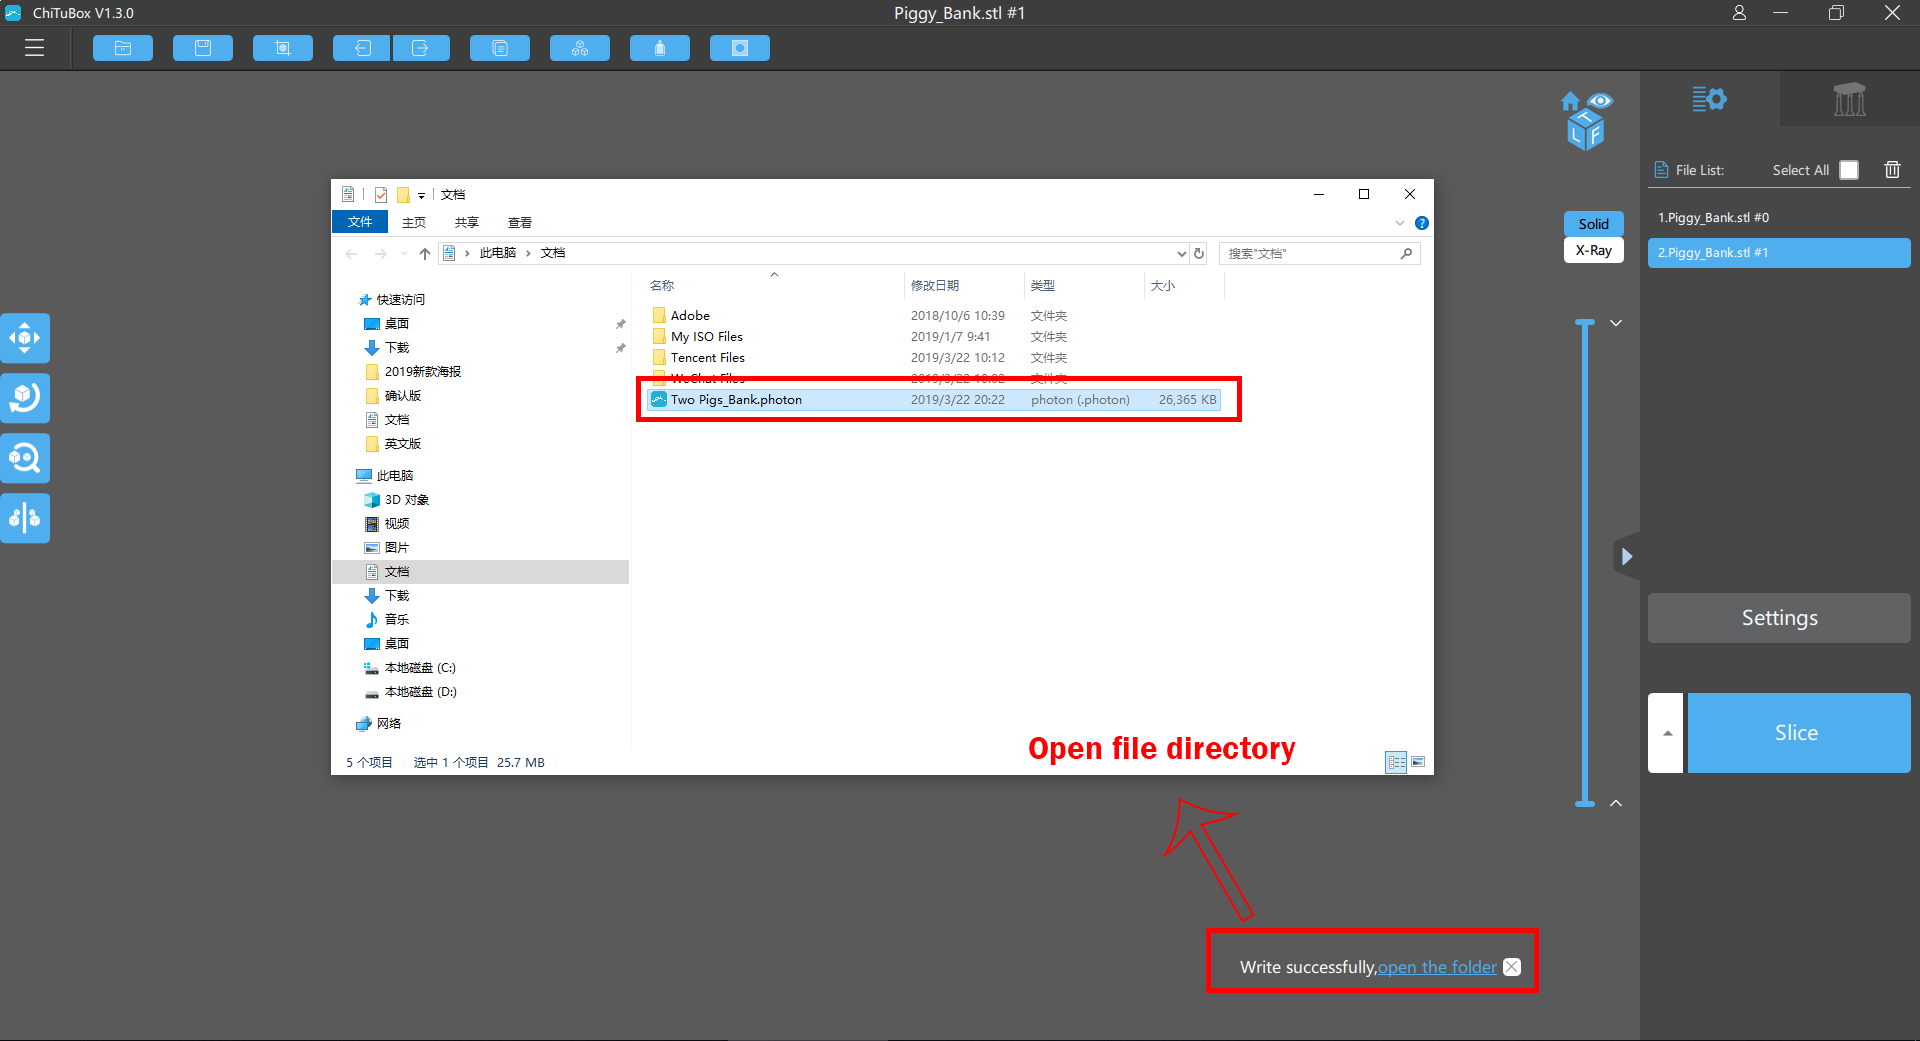Viewport: 1920px width, 1041px height.
Task: Click the vertical layer slider track
Action: click(x=1585, y=560)
